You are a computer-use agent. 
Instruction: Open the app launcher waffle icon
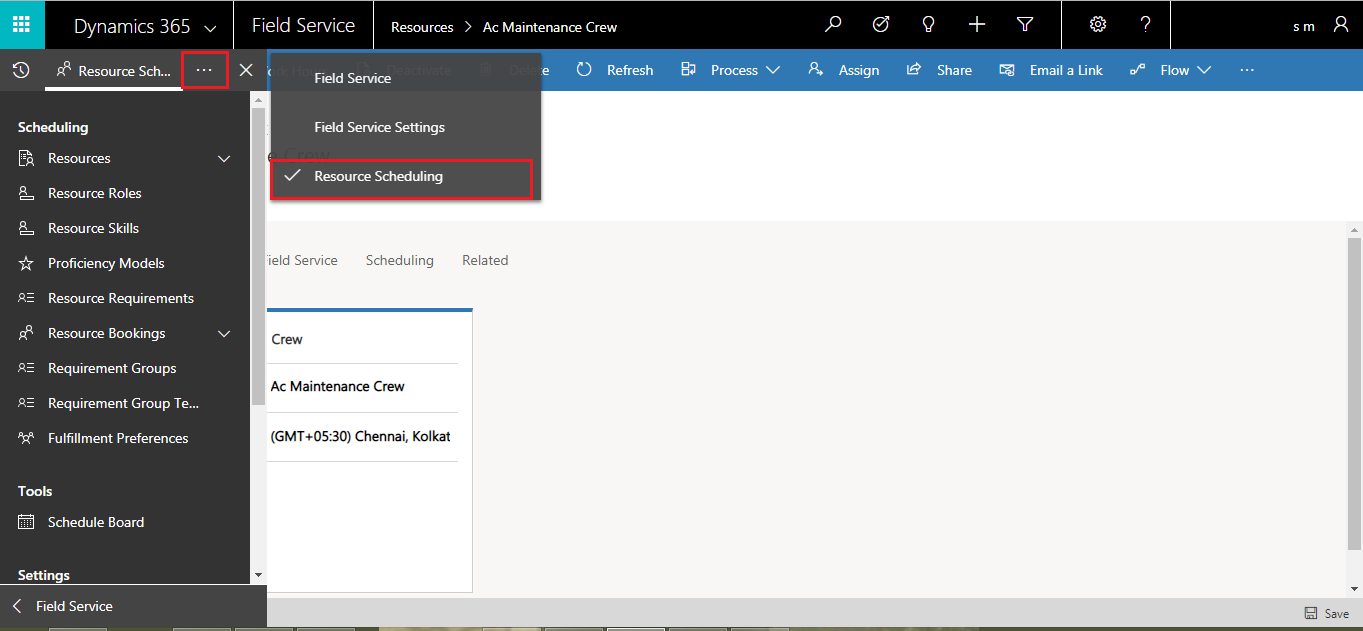pos(21,25)
